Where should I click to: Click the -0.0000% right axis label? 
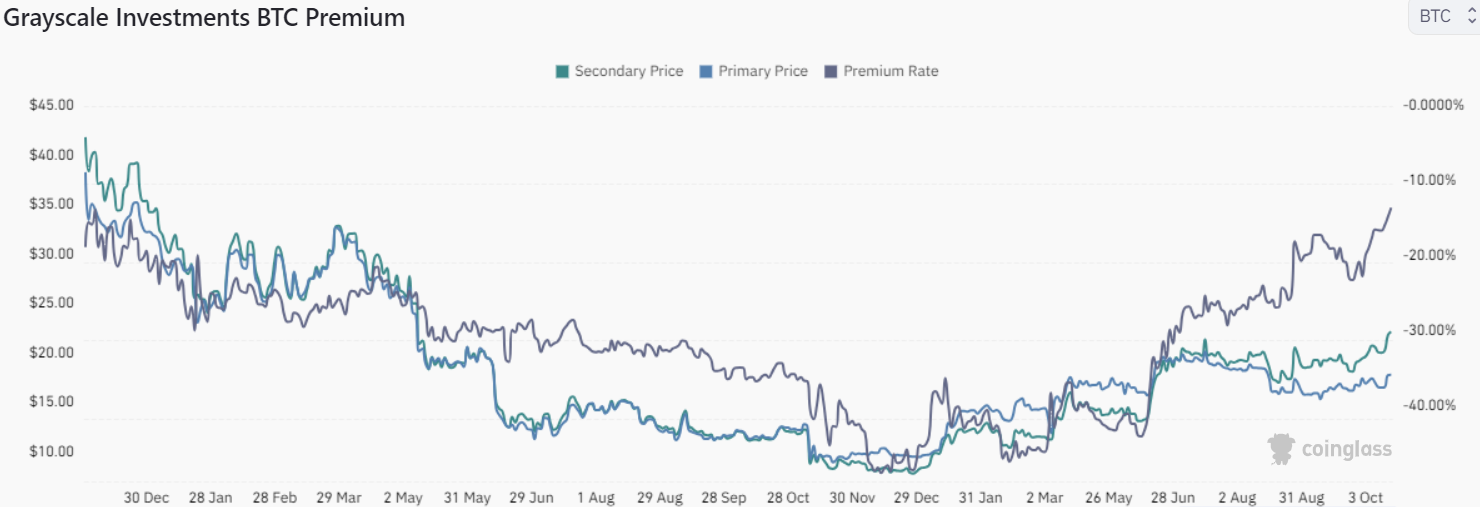coord(1433,105)
